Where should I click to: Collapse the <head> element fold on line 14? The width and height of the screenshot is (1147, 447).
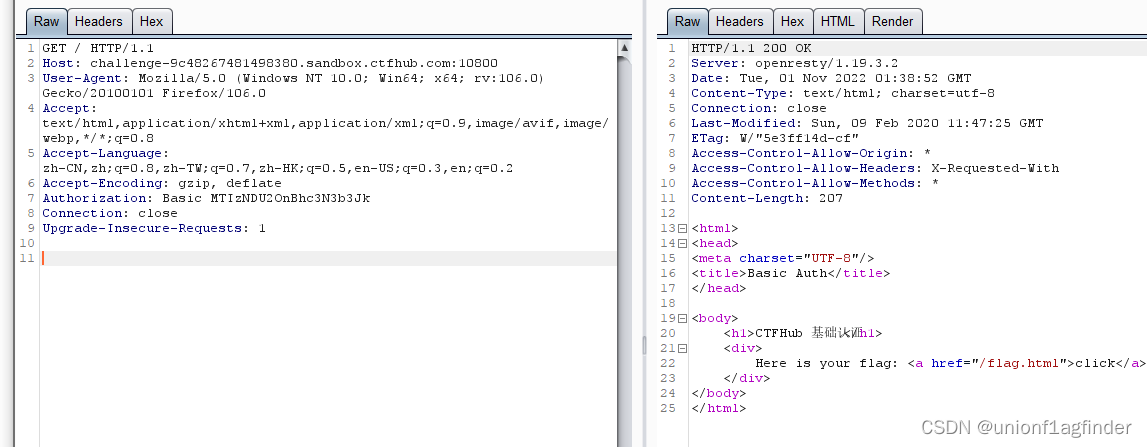(x=682, y=244)
